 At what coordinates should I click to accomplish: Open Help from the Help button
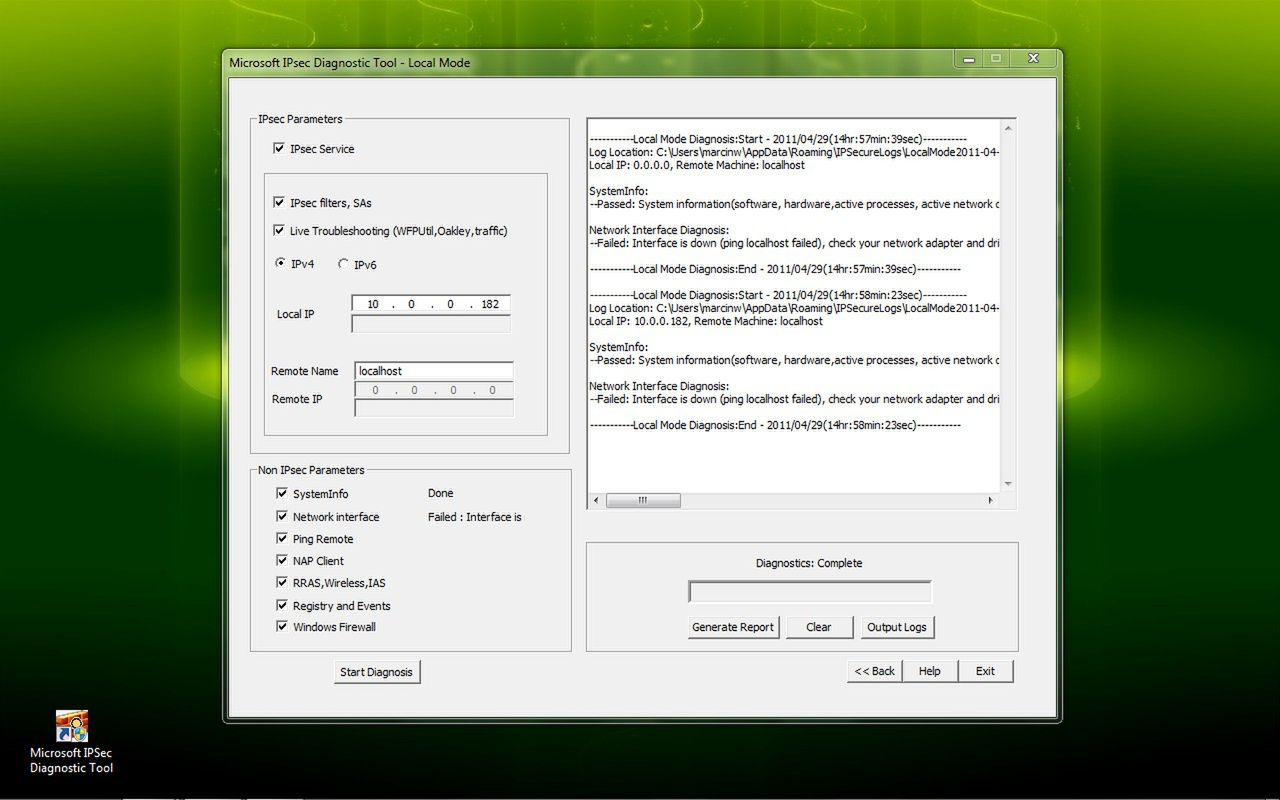click(x=929, y=671)
